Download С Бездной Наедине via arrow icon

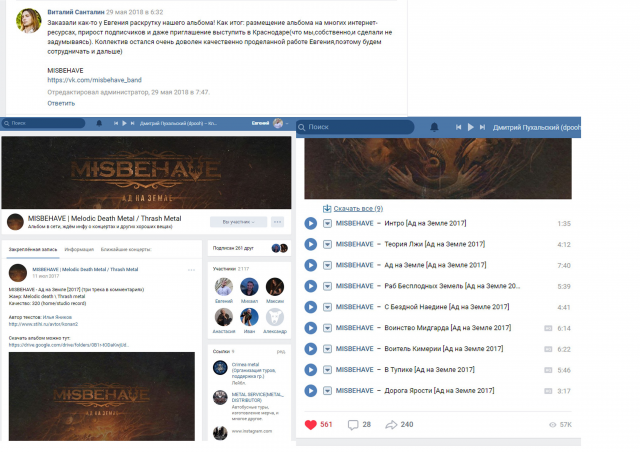tap(327, 307)
